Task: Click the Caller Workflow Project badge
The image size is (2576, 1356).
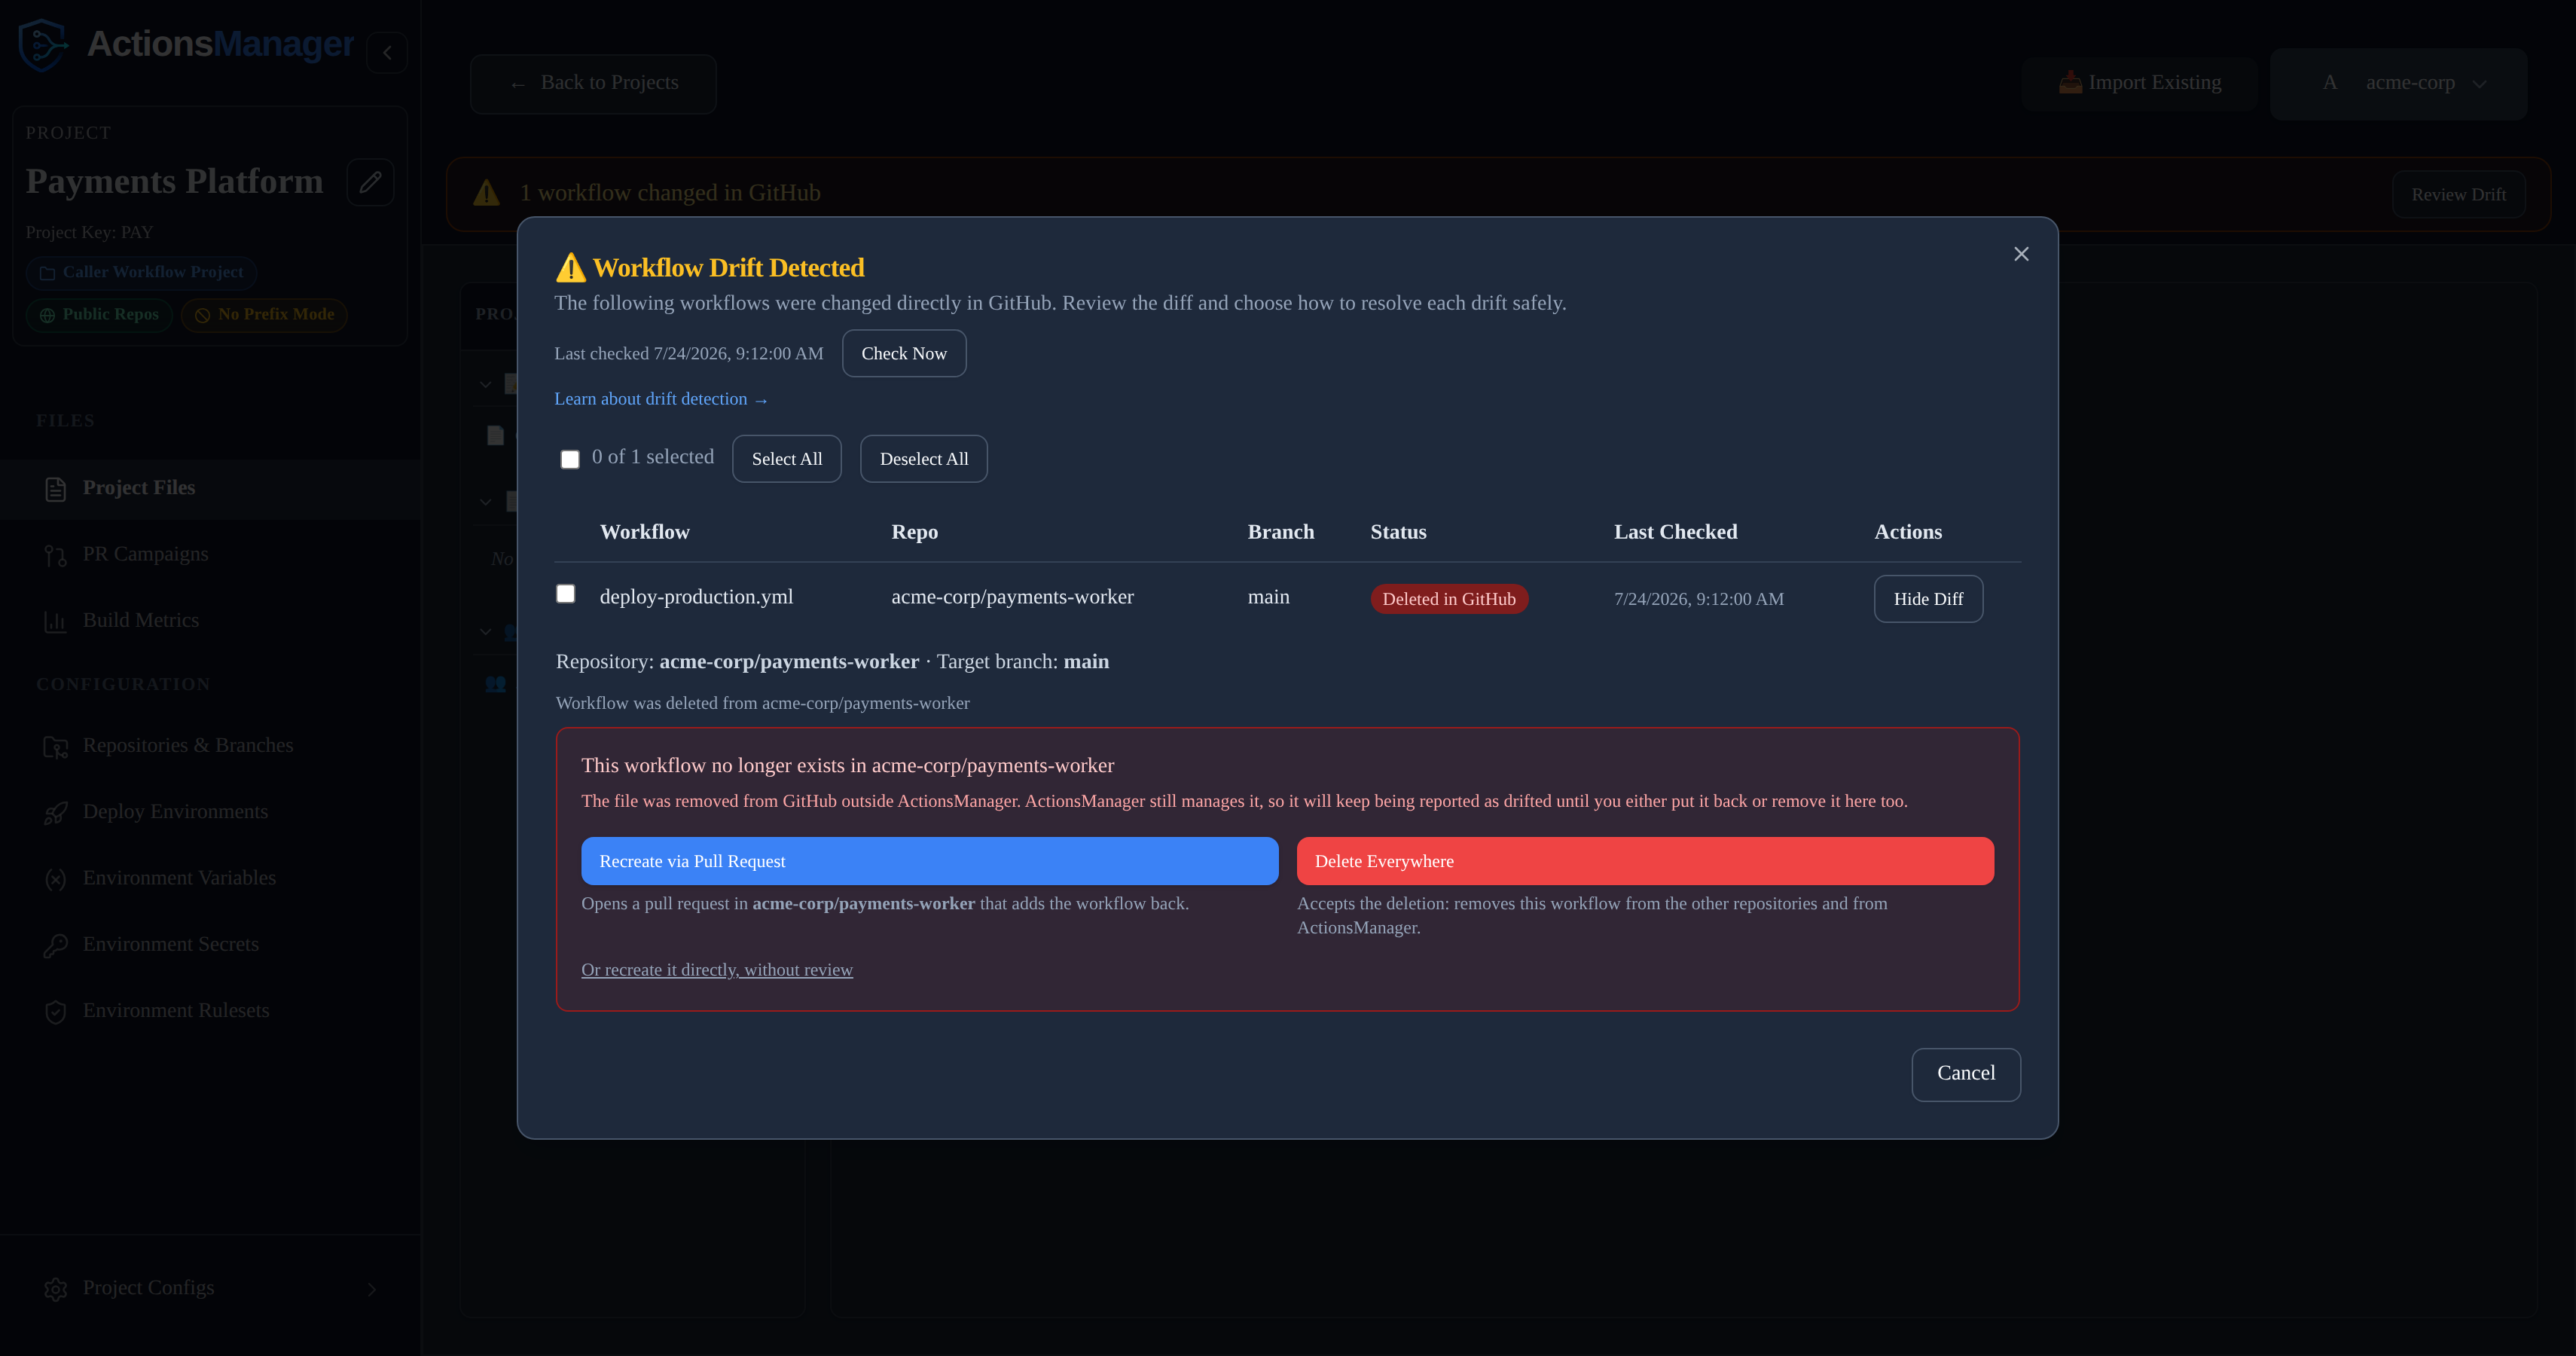Action: 141,273
